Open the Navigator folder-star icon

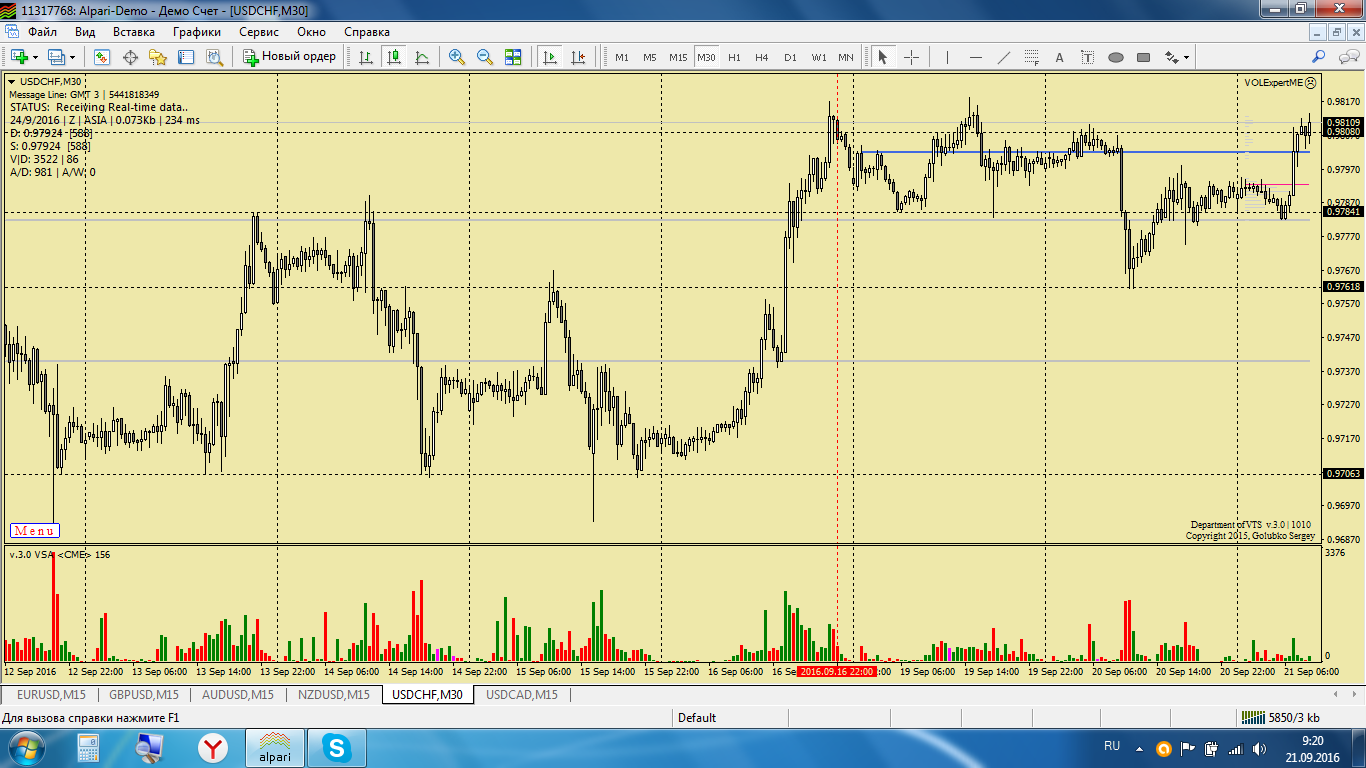[158, 57]
